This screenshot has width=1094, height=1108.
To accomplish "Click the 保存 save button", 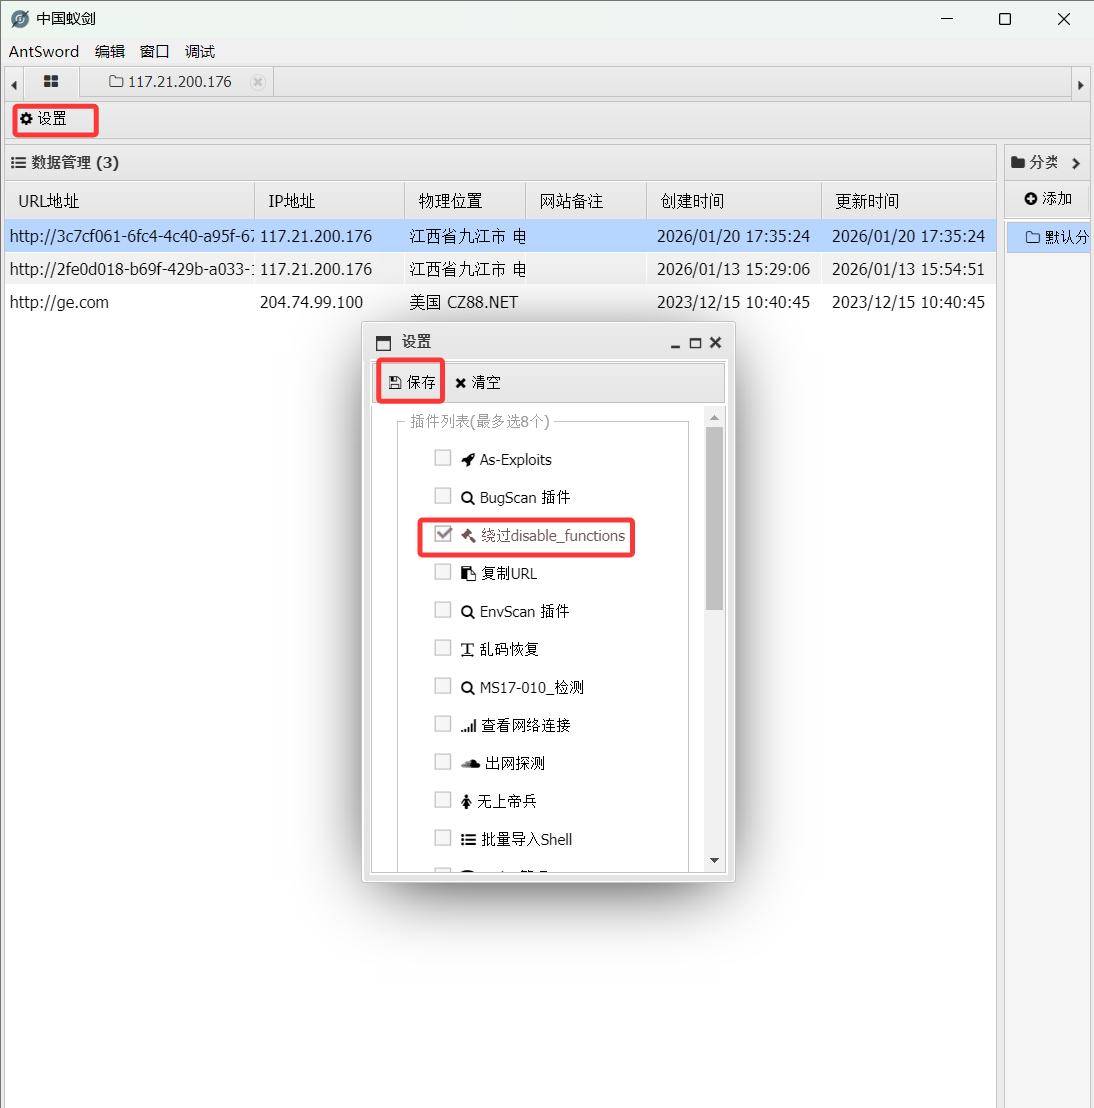I will coord(412,382).
